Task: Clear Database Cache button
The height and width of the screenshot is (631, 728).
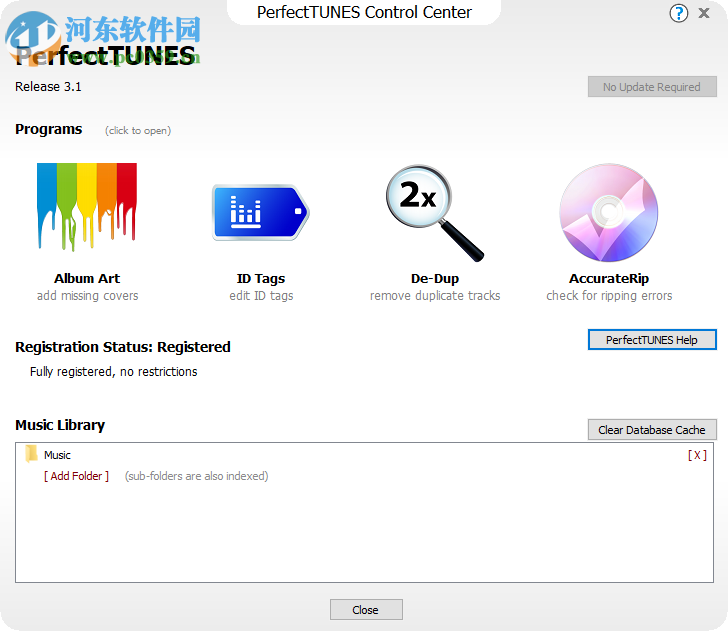Action: point(652,429)
